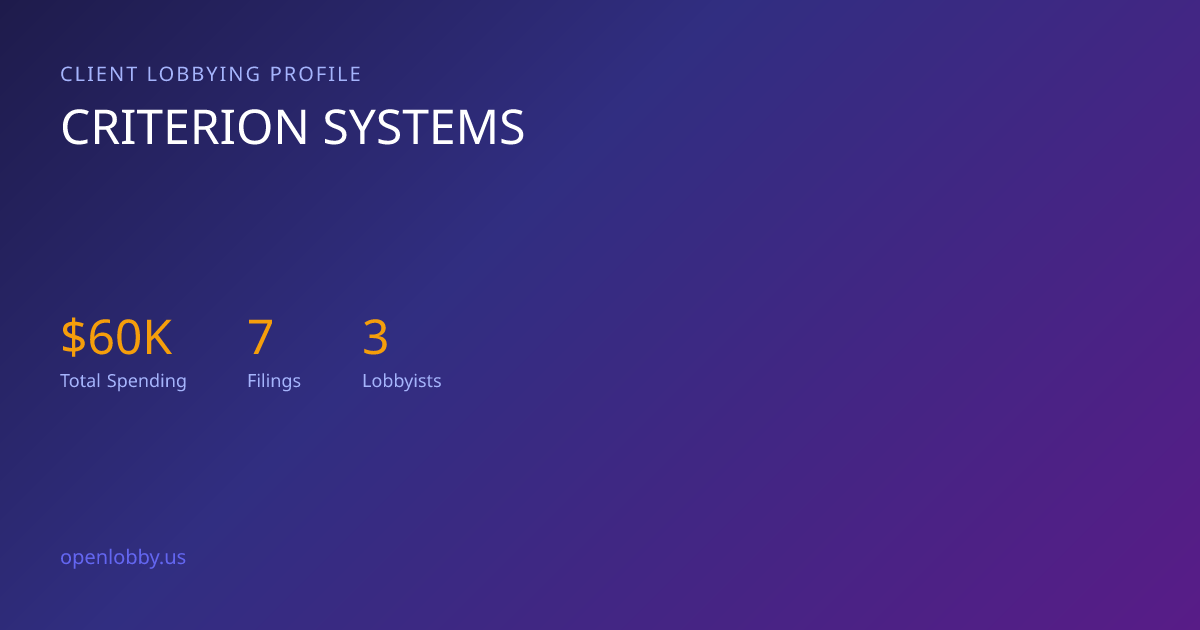This screenshot has width=1200, height=630.
Task: Click the $60K spending value
Action: 117,338
